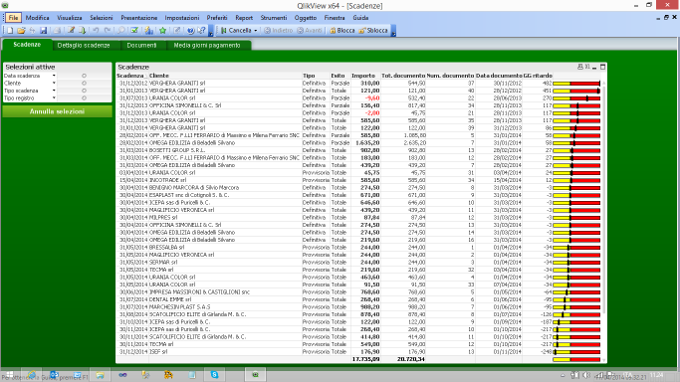The height and width of the screenshot is (382, 680).
Task: Open the Tipo registro dropdown arrow
Action: tap(54, 98)
